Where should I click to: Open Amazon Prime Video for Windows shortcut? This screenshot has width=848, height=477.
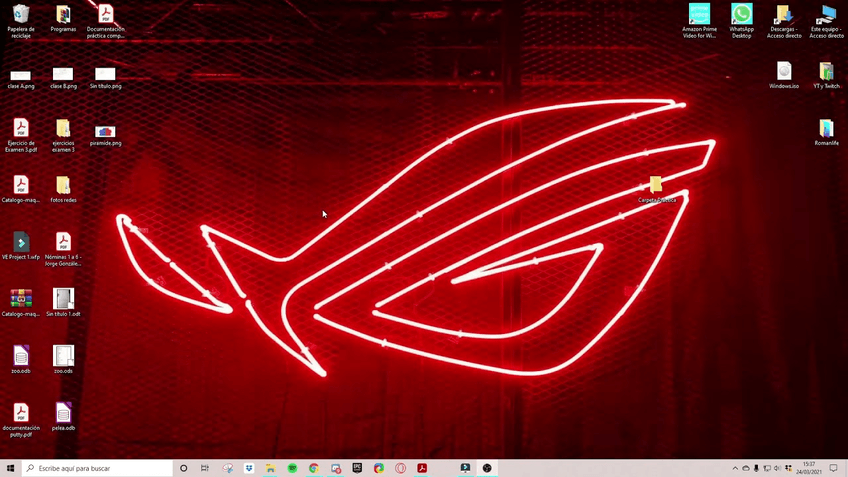tap(699, 21)
